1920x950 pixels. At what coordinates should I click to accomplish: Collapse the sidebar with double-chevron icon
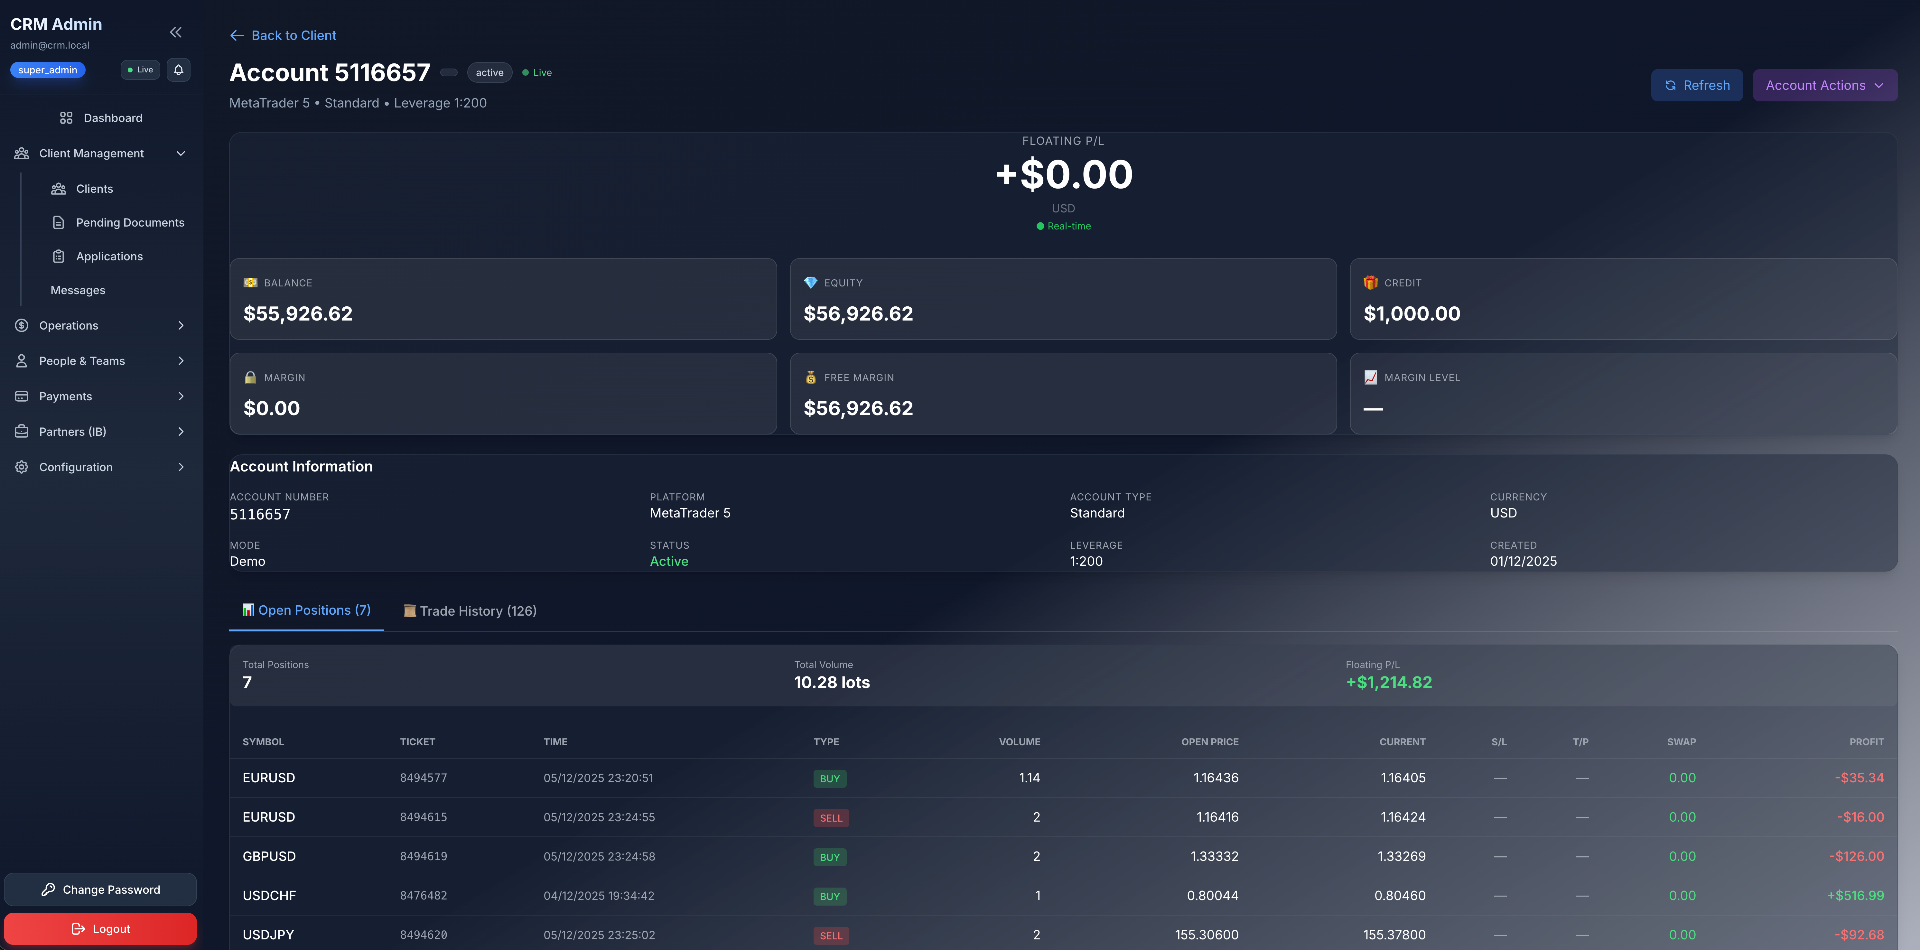(176, 32)
